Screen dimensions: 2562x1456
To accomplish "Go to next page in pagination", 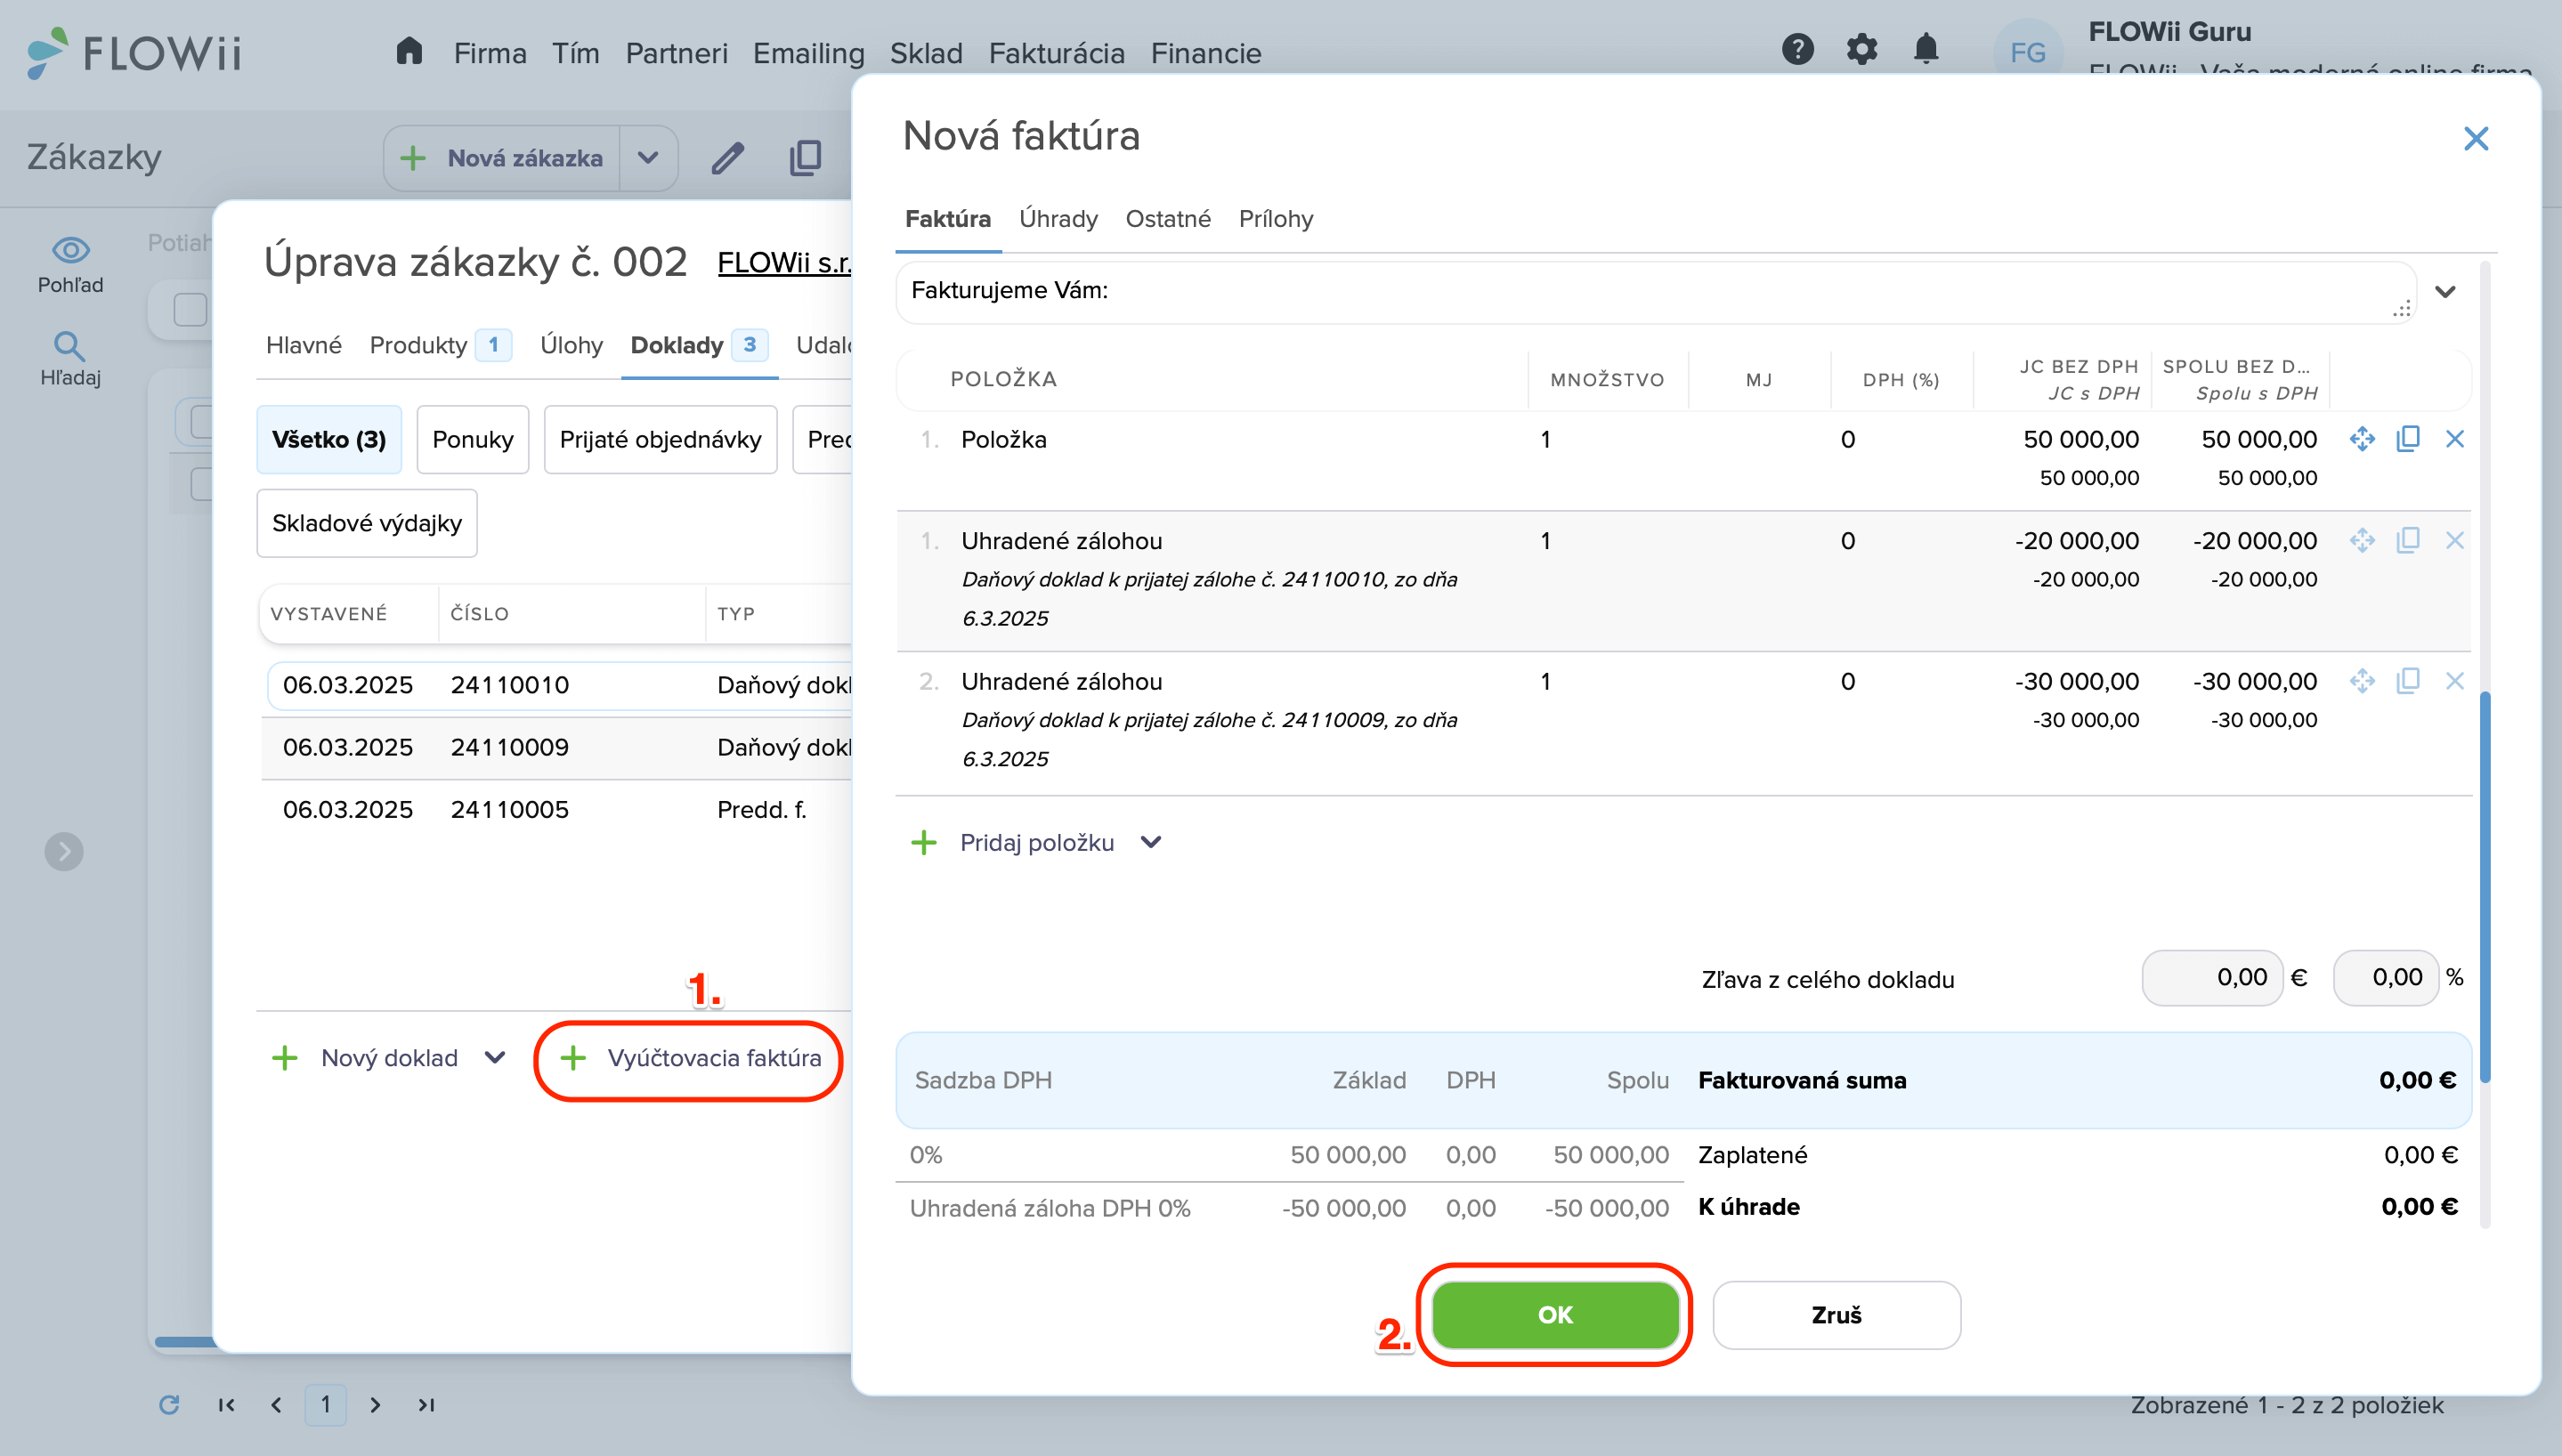I will (x=375, y=1404).
